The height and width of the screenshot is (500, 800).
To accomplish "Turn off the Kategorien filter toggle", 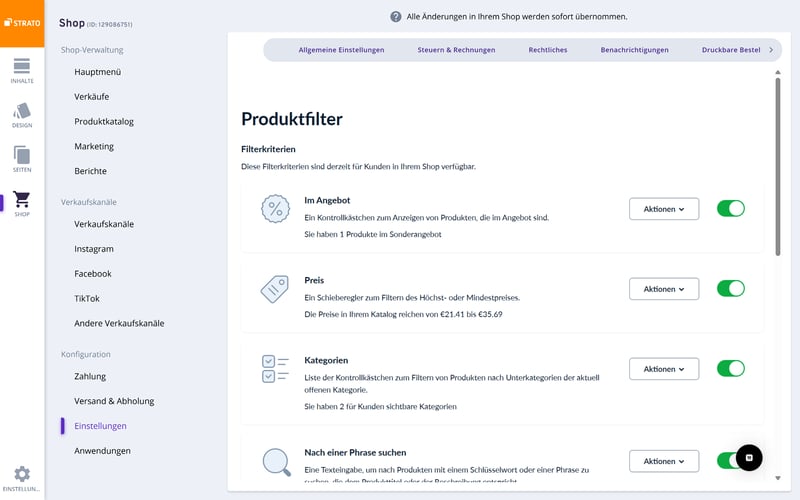I will [731, 369].
